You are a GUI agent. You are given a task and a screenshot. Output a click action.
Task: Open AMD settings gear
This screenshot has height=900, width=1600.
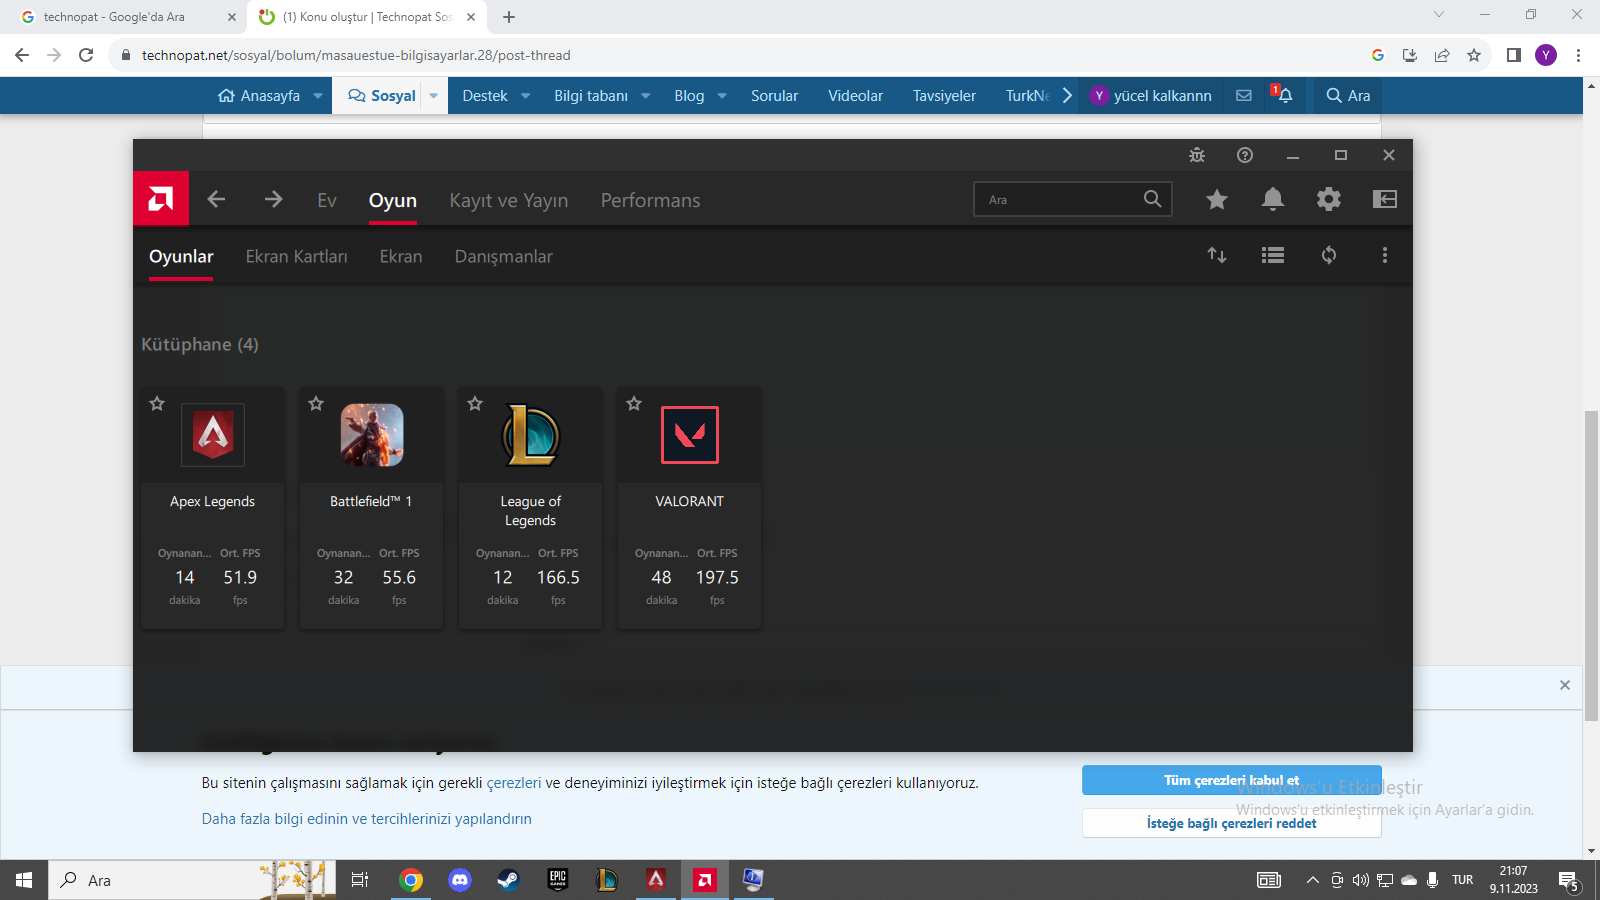point(1329,199)
